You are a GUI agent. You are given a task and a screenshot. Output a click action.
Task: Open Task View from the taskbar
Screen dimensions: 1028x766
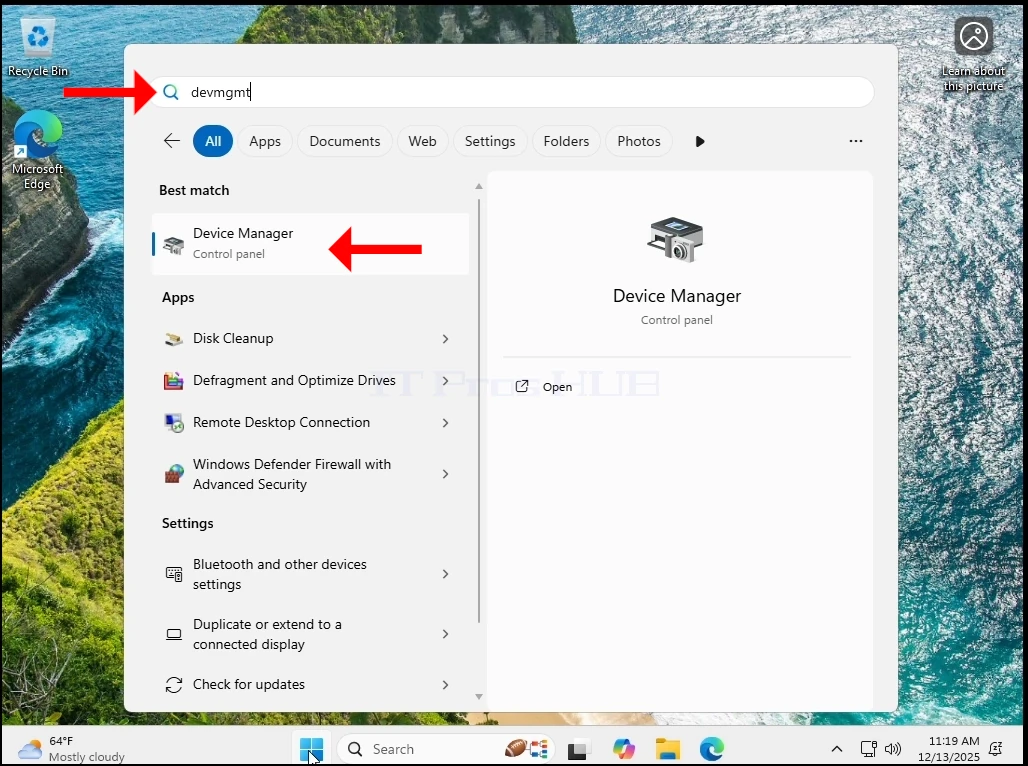[578, 749]
